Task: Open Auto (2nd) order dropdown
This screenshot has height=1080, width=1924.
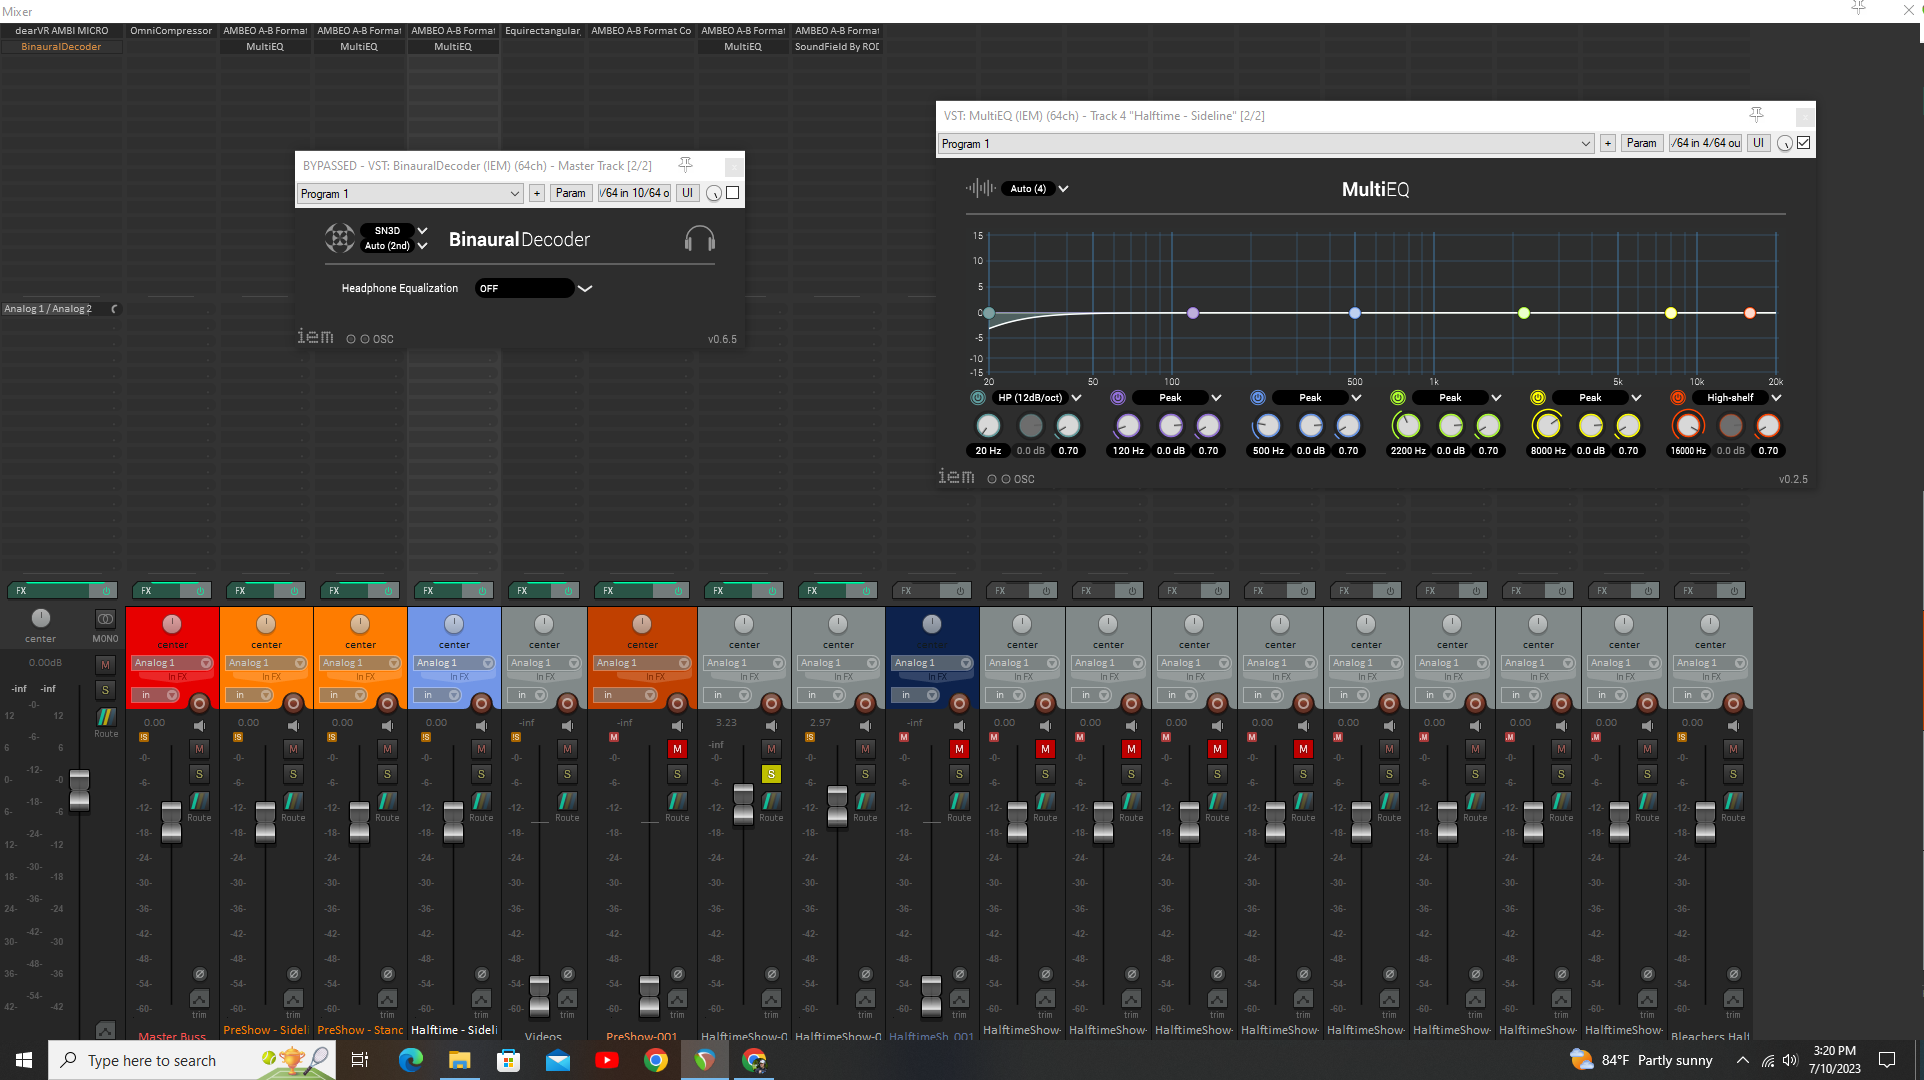Action: pos(394,246)
